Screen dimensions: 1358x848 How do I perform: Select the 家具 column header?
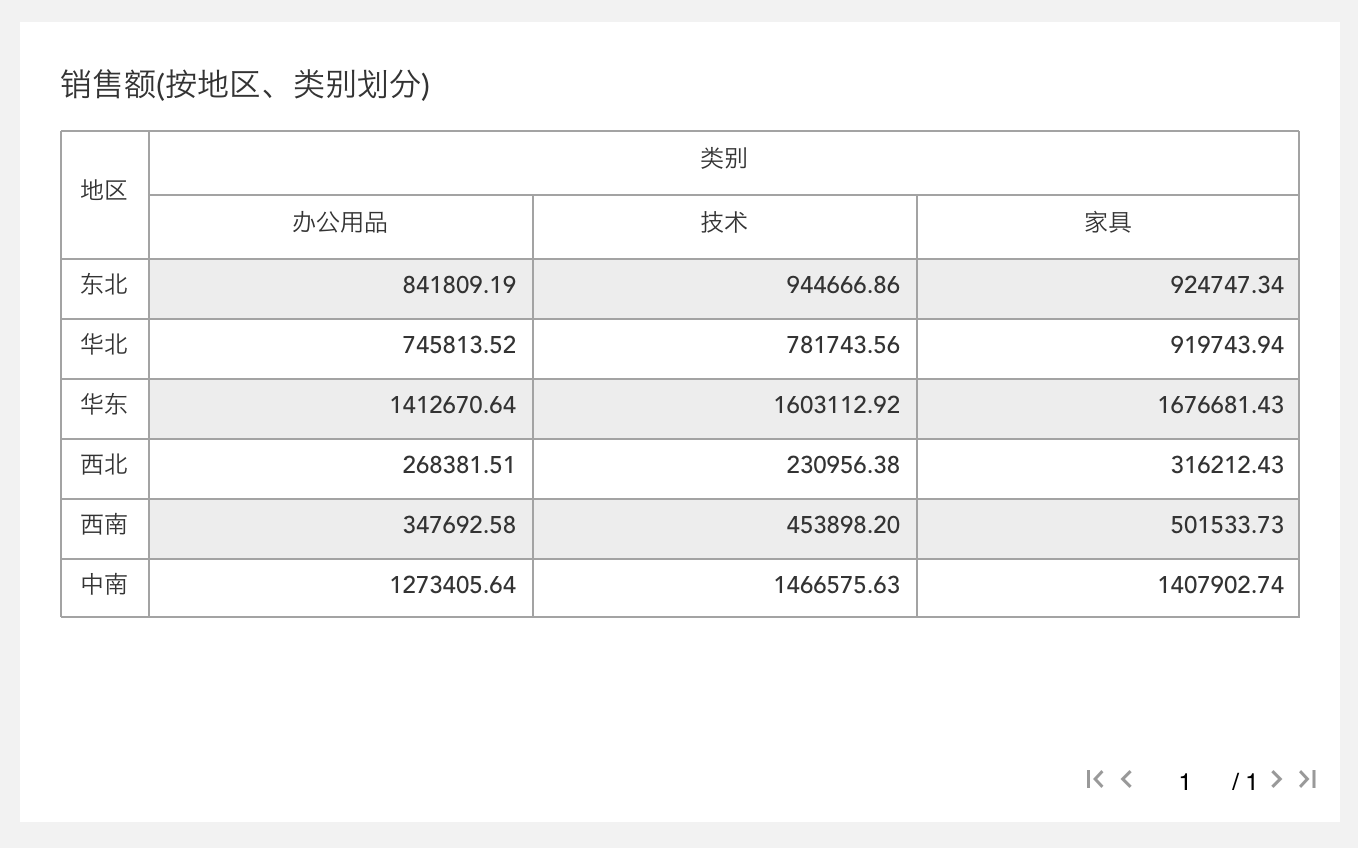tap(1107, 223)
